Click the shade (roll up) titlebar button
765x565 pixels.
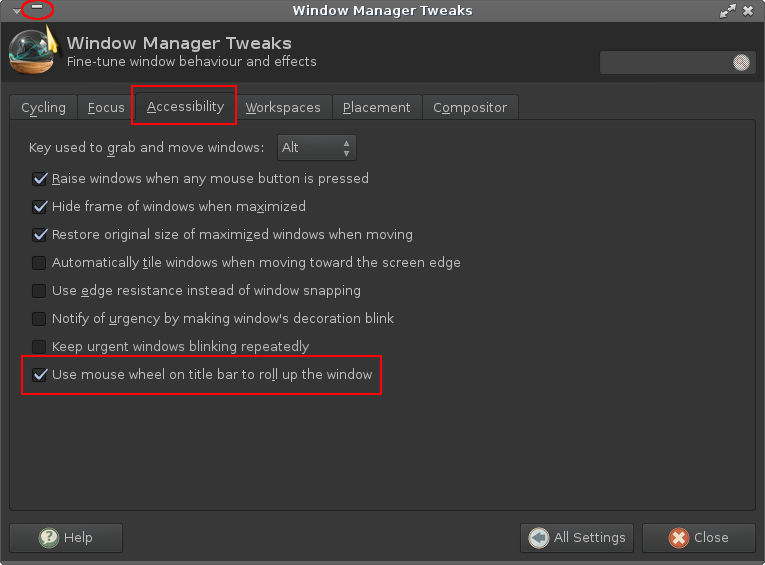pos(37,7)
